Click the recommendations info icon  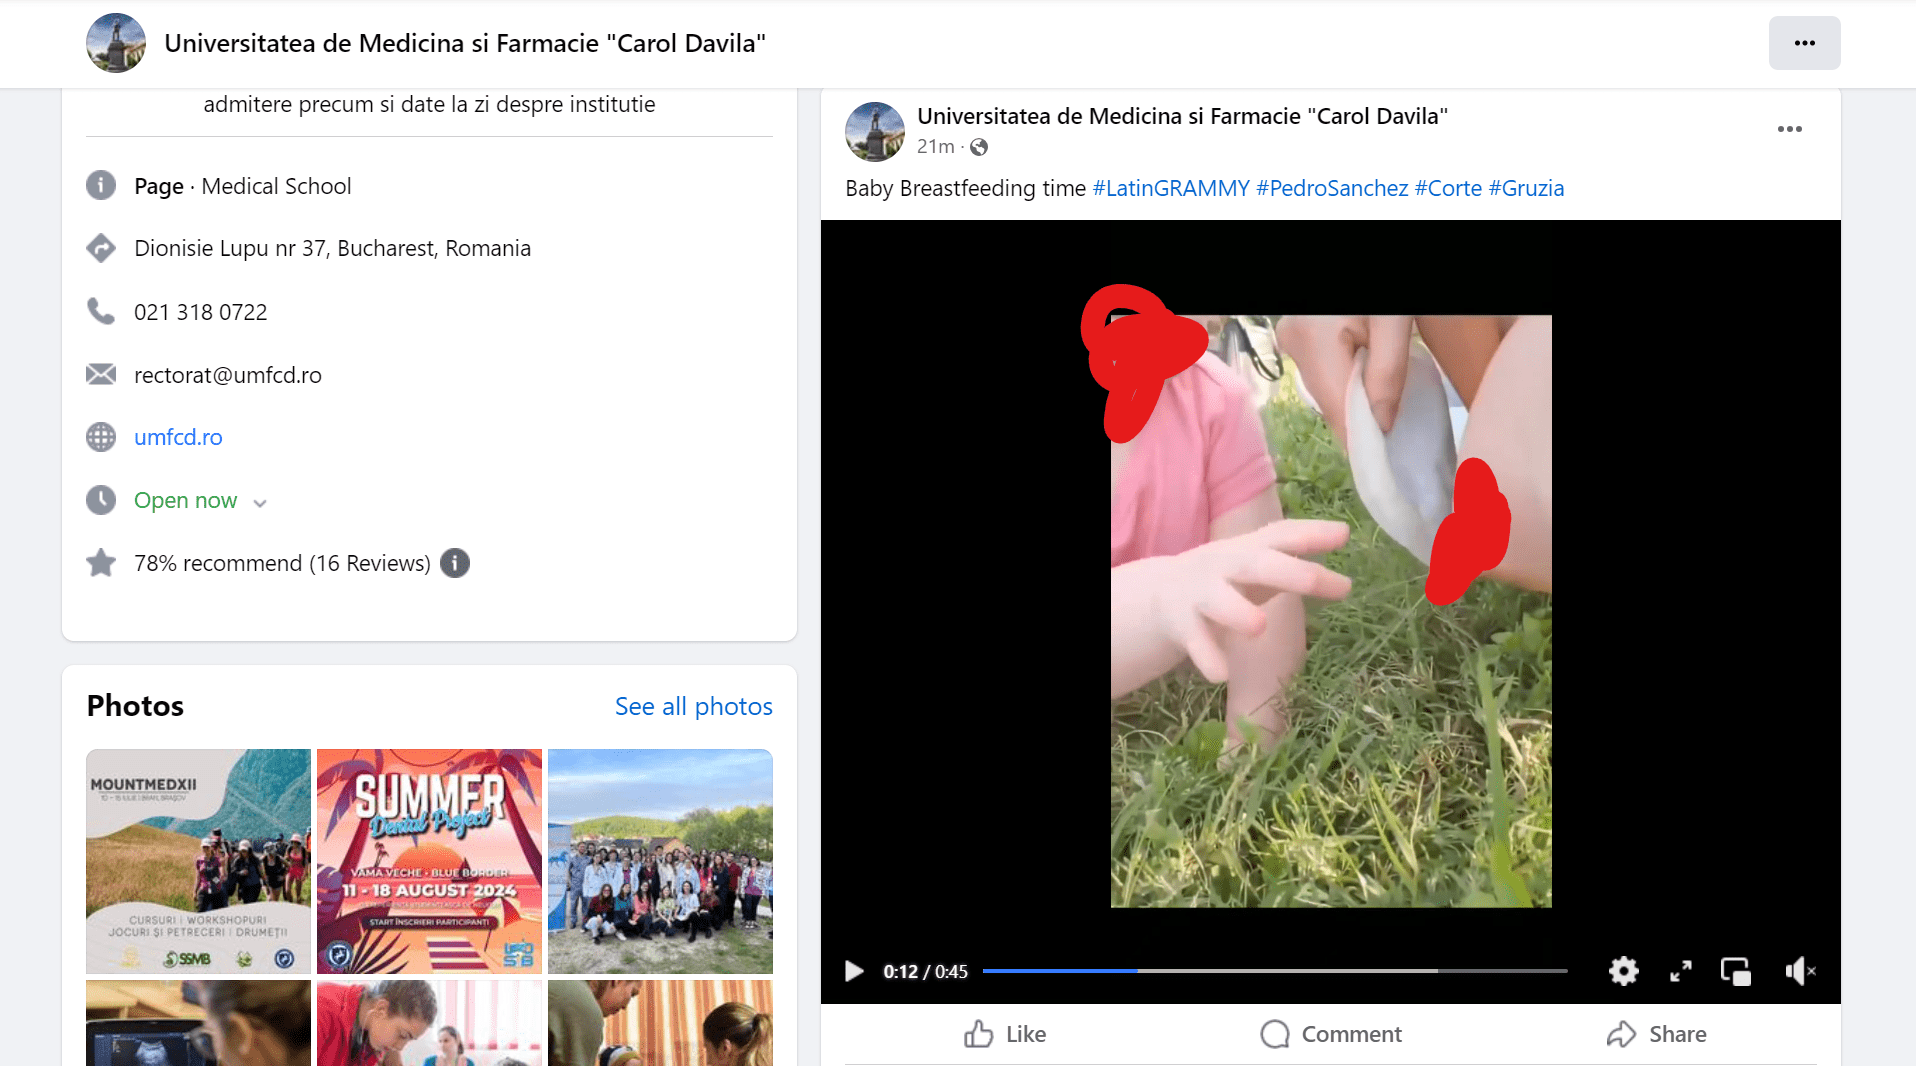455,563
